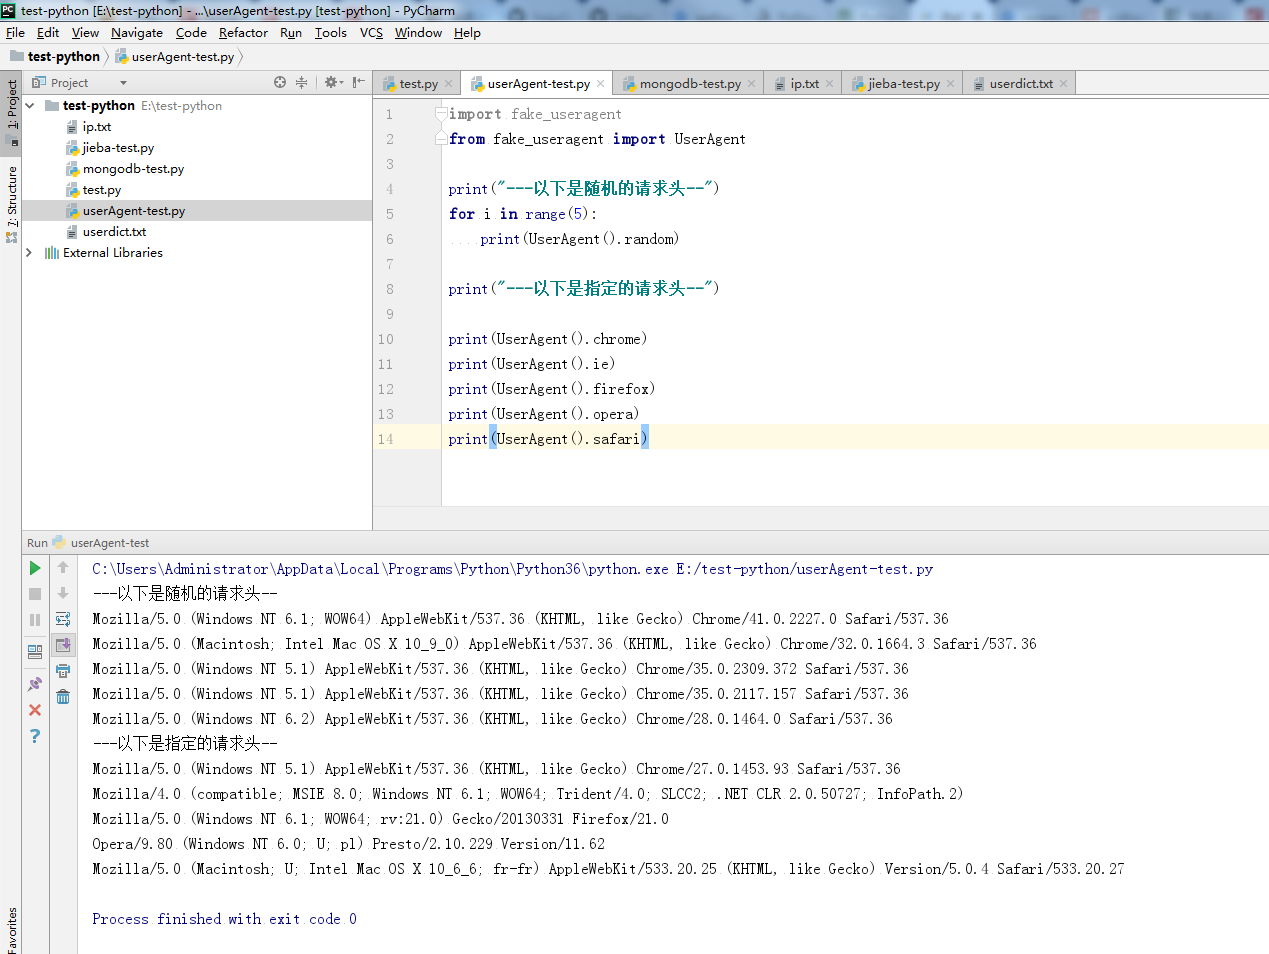
Task: Expand External Libraries
Action: (29, 253)
